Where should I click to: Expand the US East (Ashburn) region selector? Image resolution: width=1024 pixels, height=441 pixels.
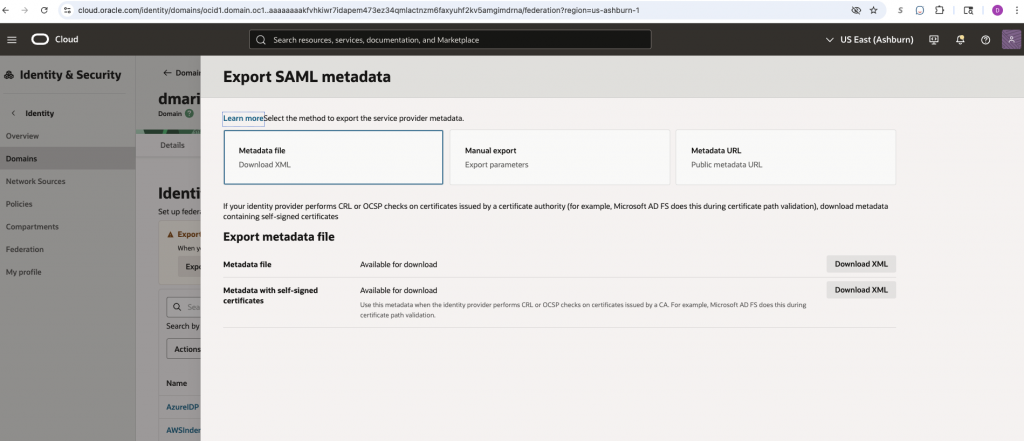868,40
